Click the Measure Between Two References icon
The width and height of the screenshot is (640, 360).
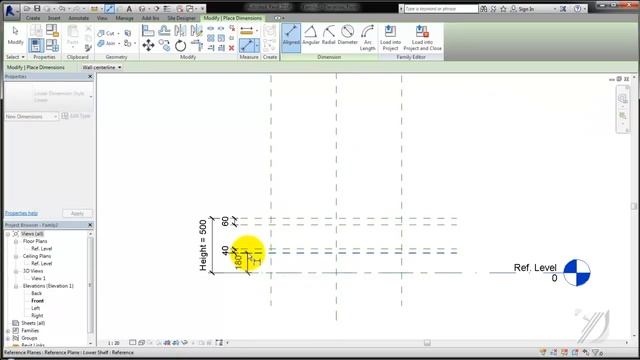(247, 31)
